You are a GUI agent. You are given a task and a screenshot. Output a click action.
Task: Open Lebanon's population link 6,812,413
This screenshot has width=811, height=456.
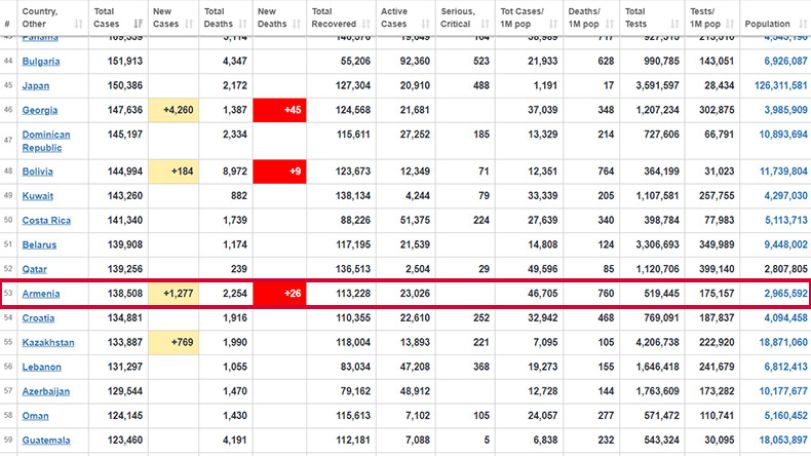(786, 367)
